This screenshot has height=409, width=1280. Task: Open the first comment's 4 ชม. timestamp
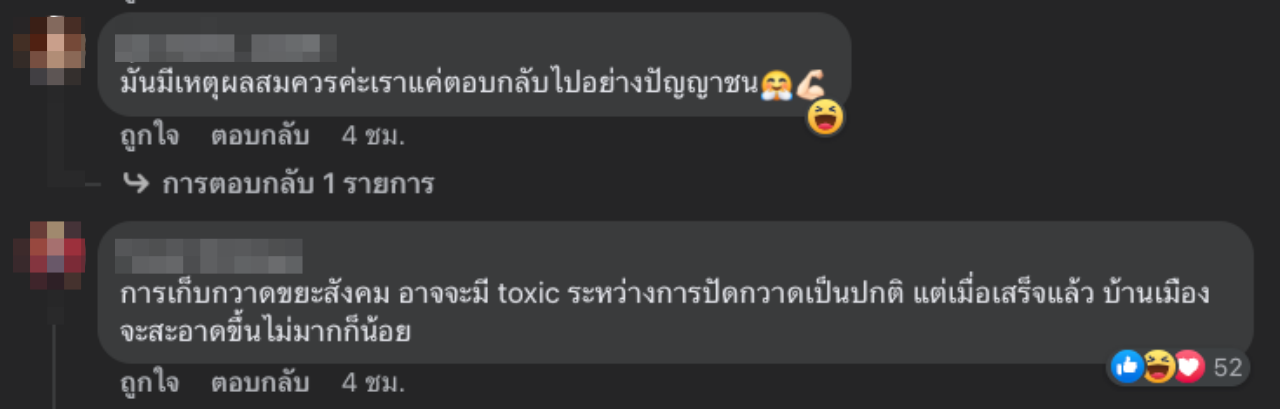coord(372,135)
